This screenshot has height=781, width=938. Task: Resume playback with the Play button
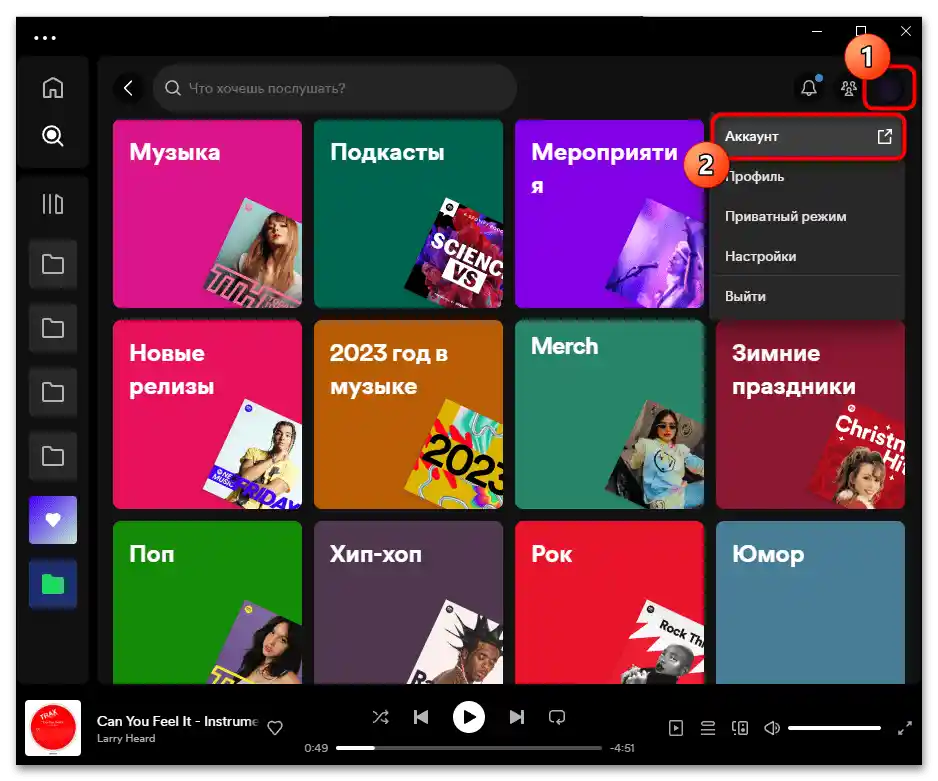469,717
